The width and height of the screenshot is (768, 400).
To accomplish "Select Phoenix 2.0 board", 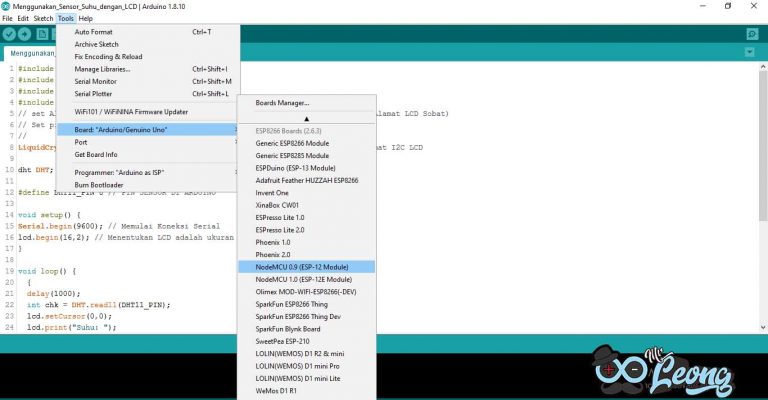I will [307, 255].
